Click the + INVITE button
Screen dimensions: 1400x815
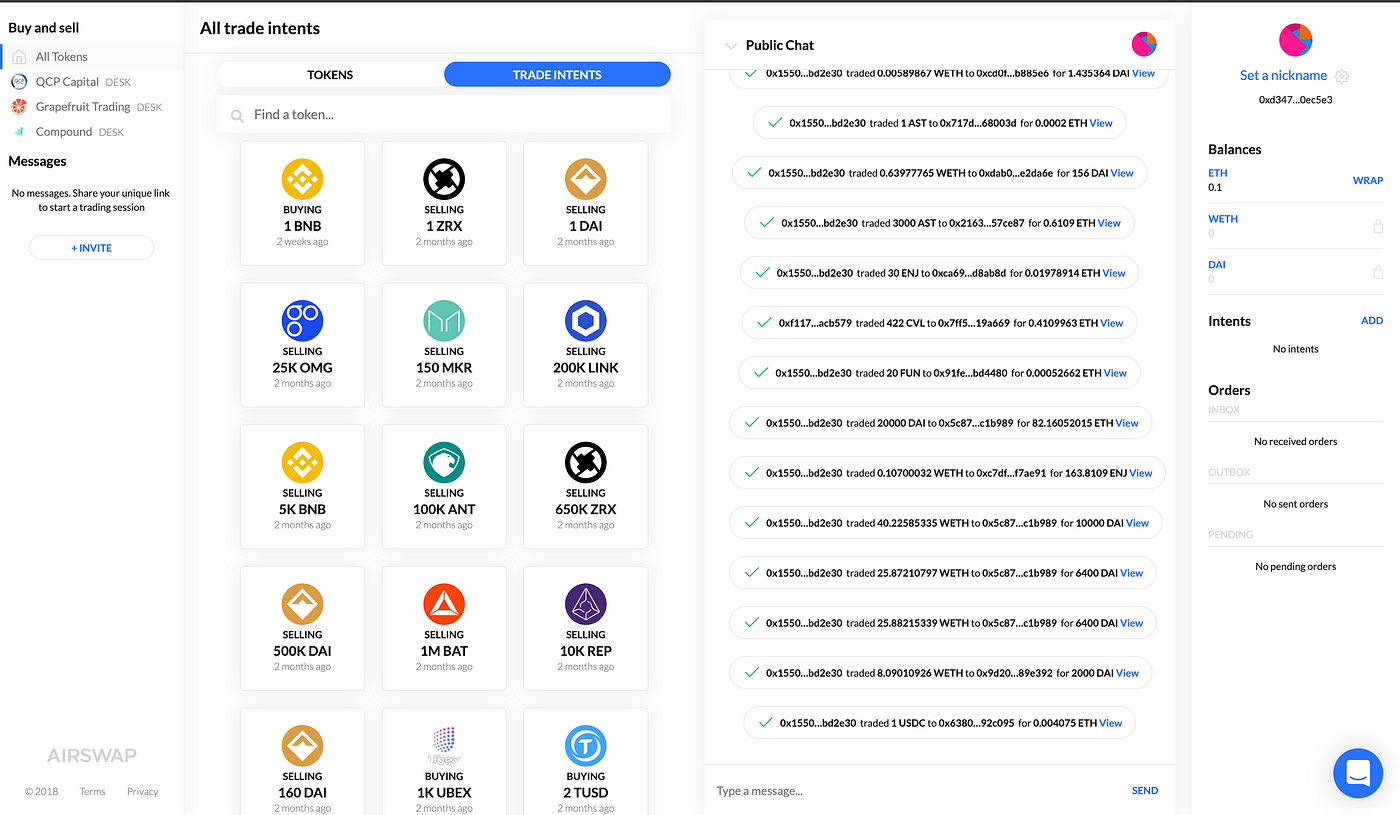point(91,248)
